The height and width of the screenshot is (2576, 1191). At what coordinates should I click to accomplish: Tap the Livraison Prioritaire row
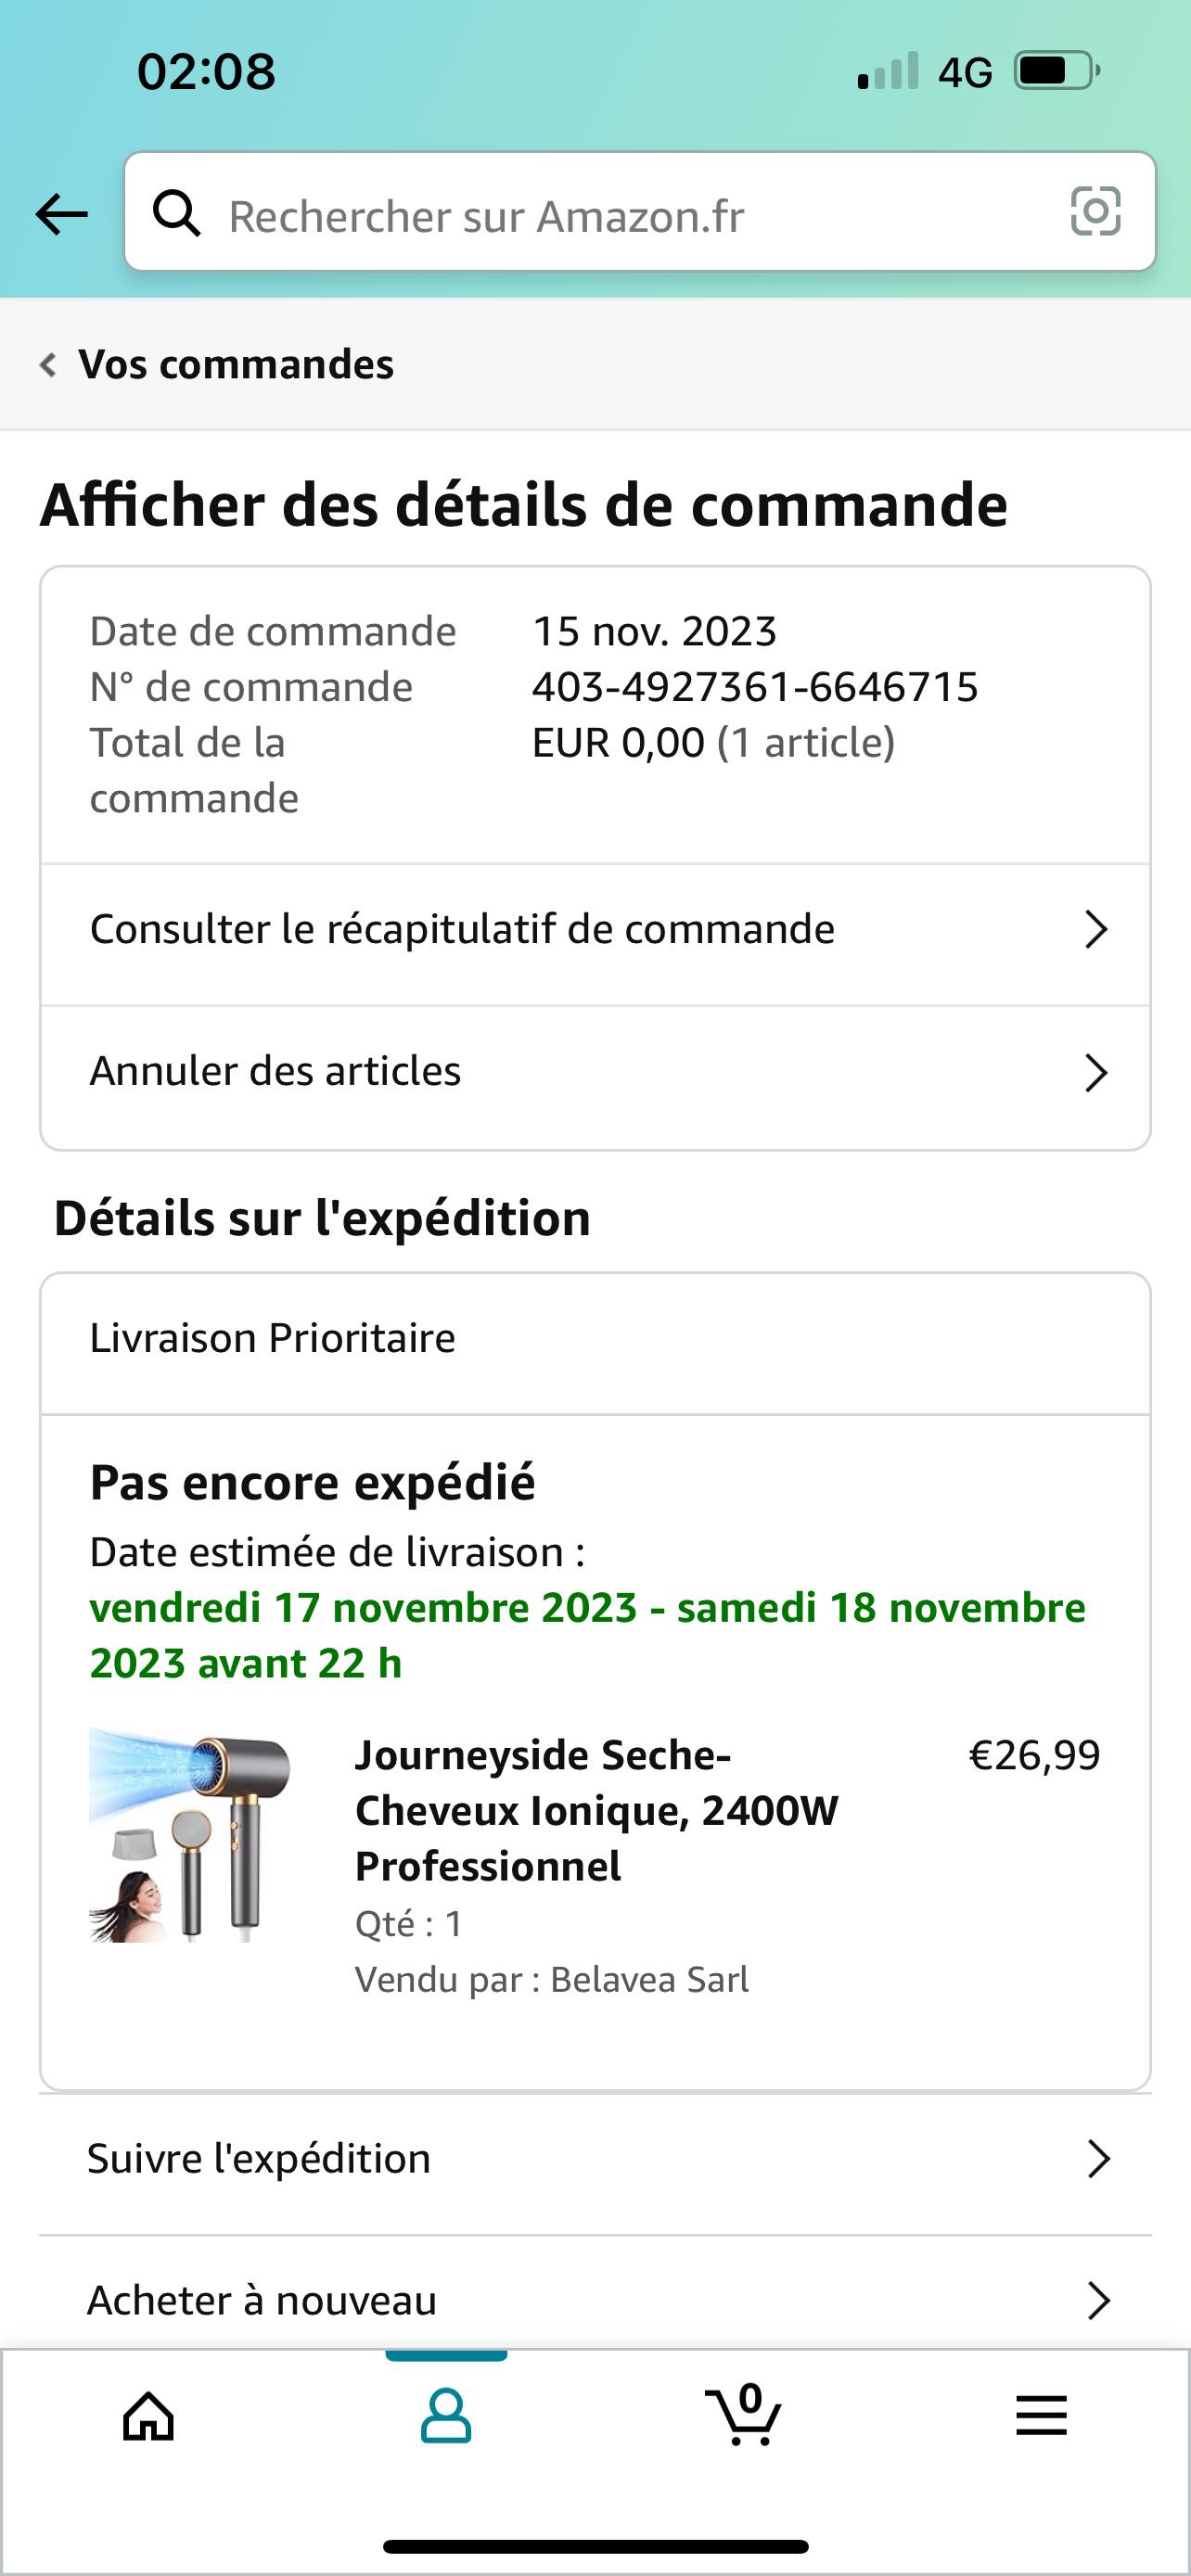point(595,1339)
